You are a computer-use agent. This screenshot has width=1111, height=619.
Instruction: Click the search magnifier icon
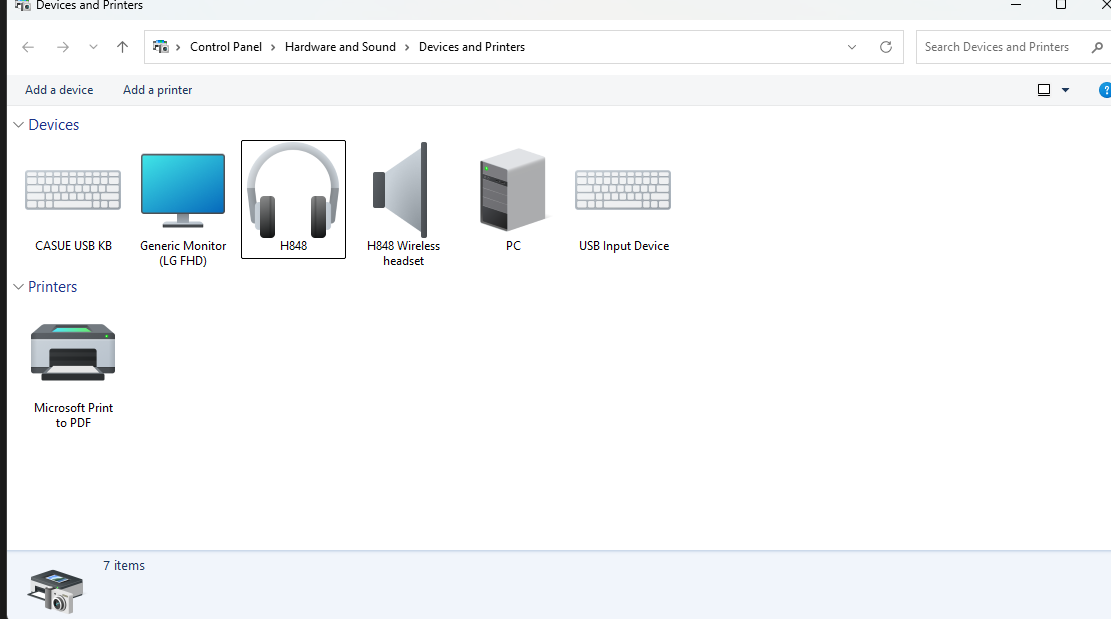click(x=1097, y=47)
